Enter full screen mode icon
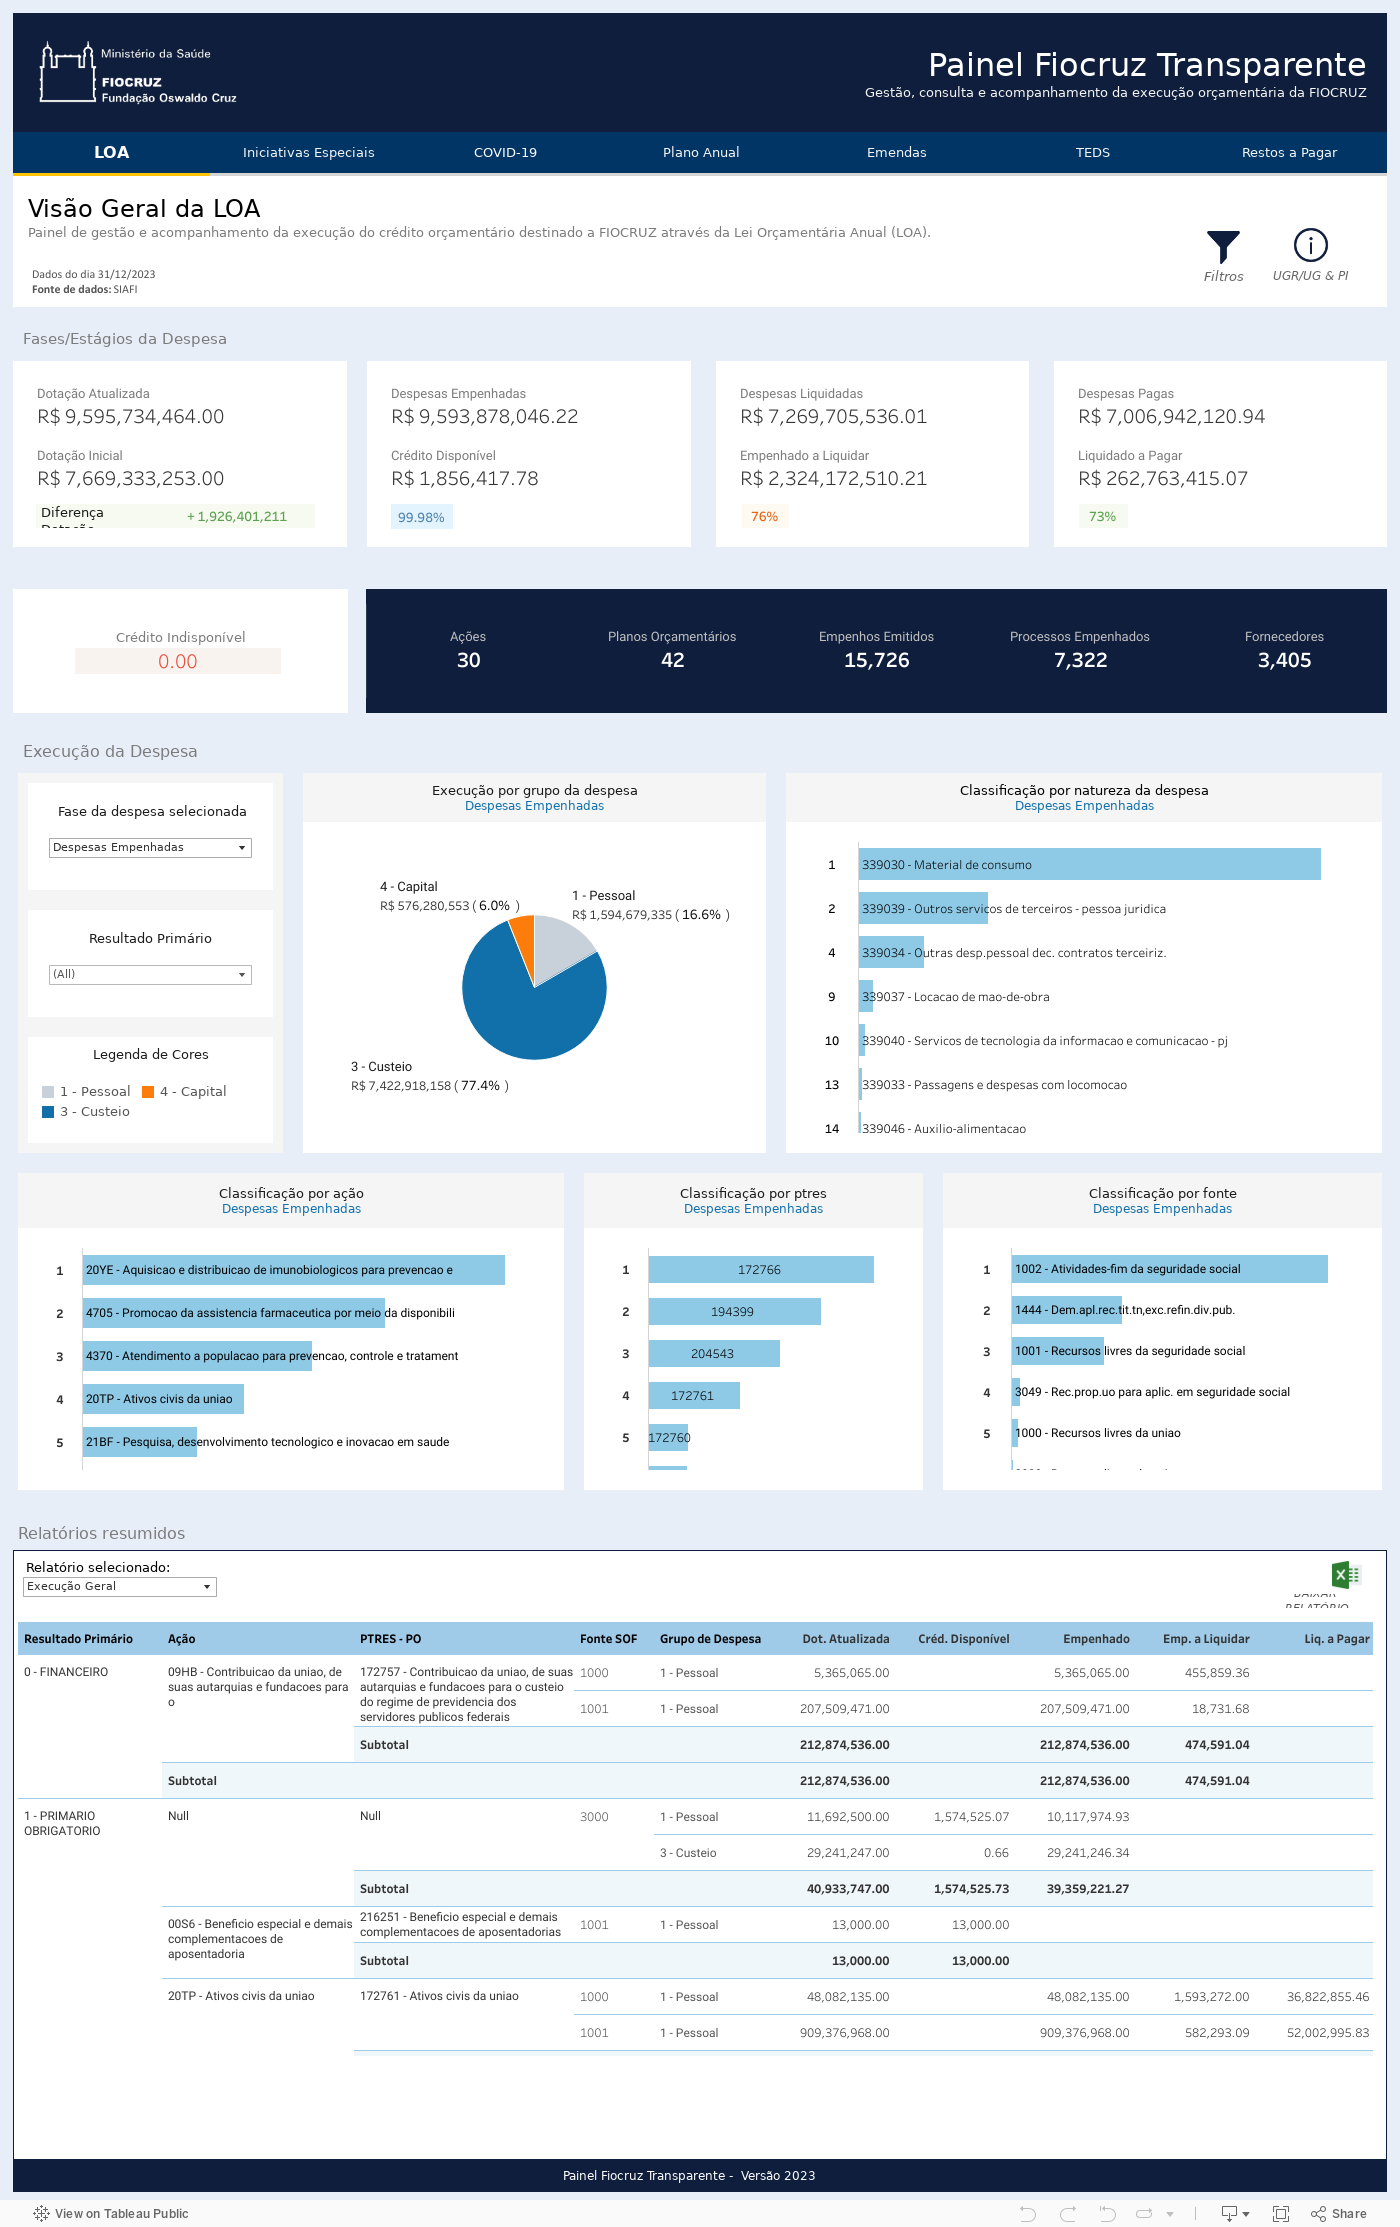Viewport: 1400px width, 2227px height. click(x=1281, y=2213)
